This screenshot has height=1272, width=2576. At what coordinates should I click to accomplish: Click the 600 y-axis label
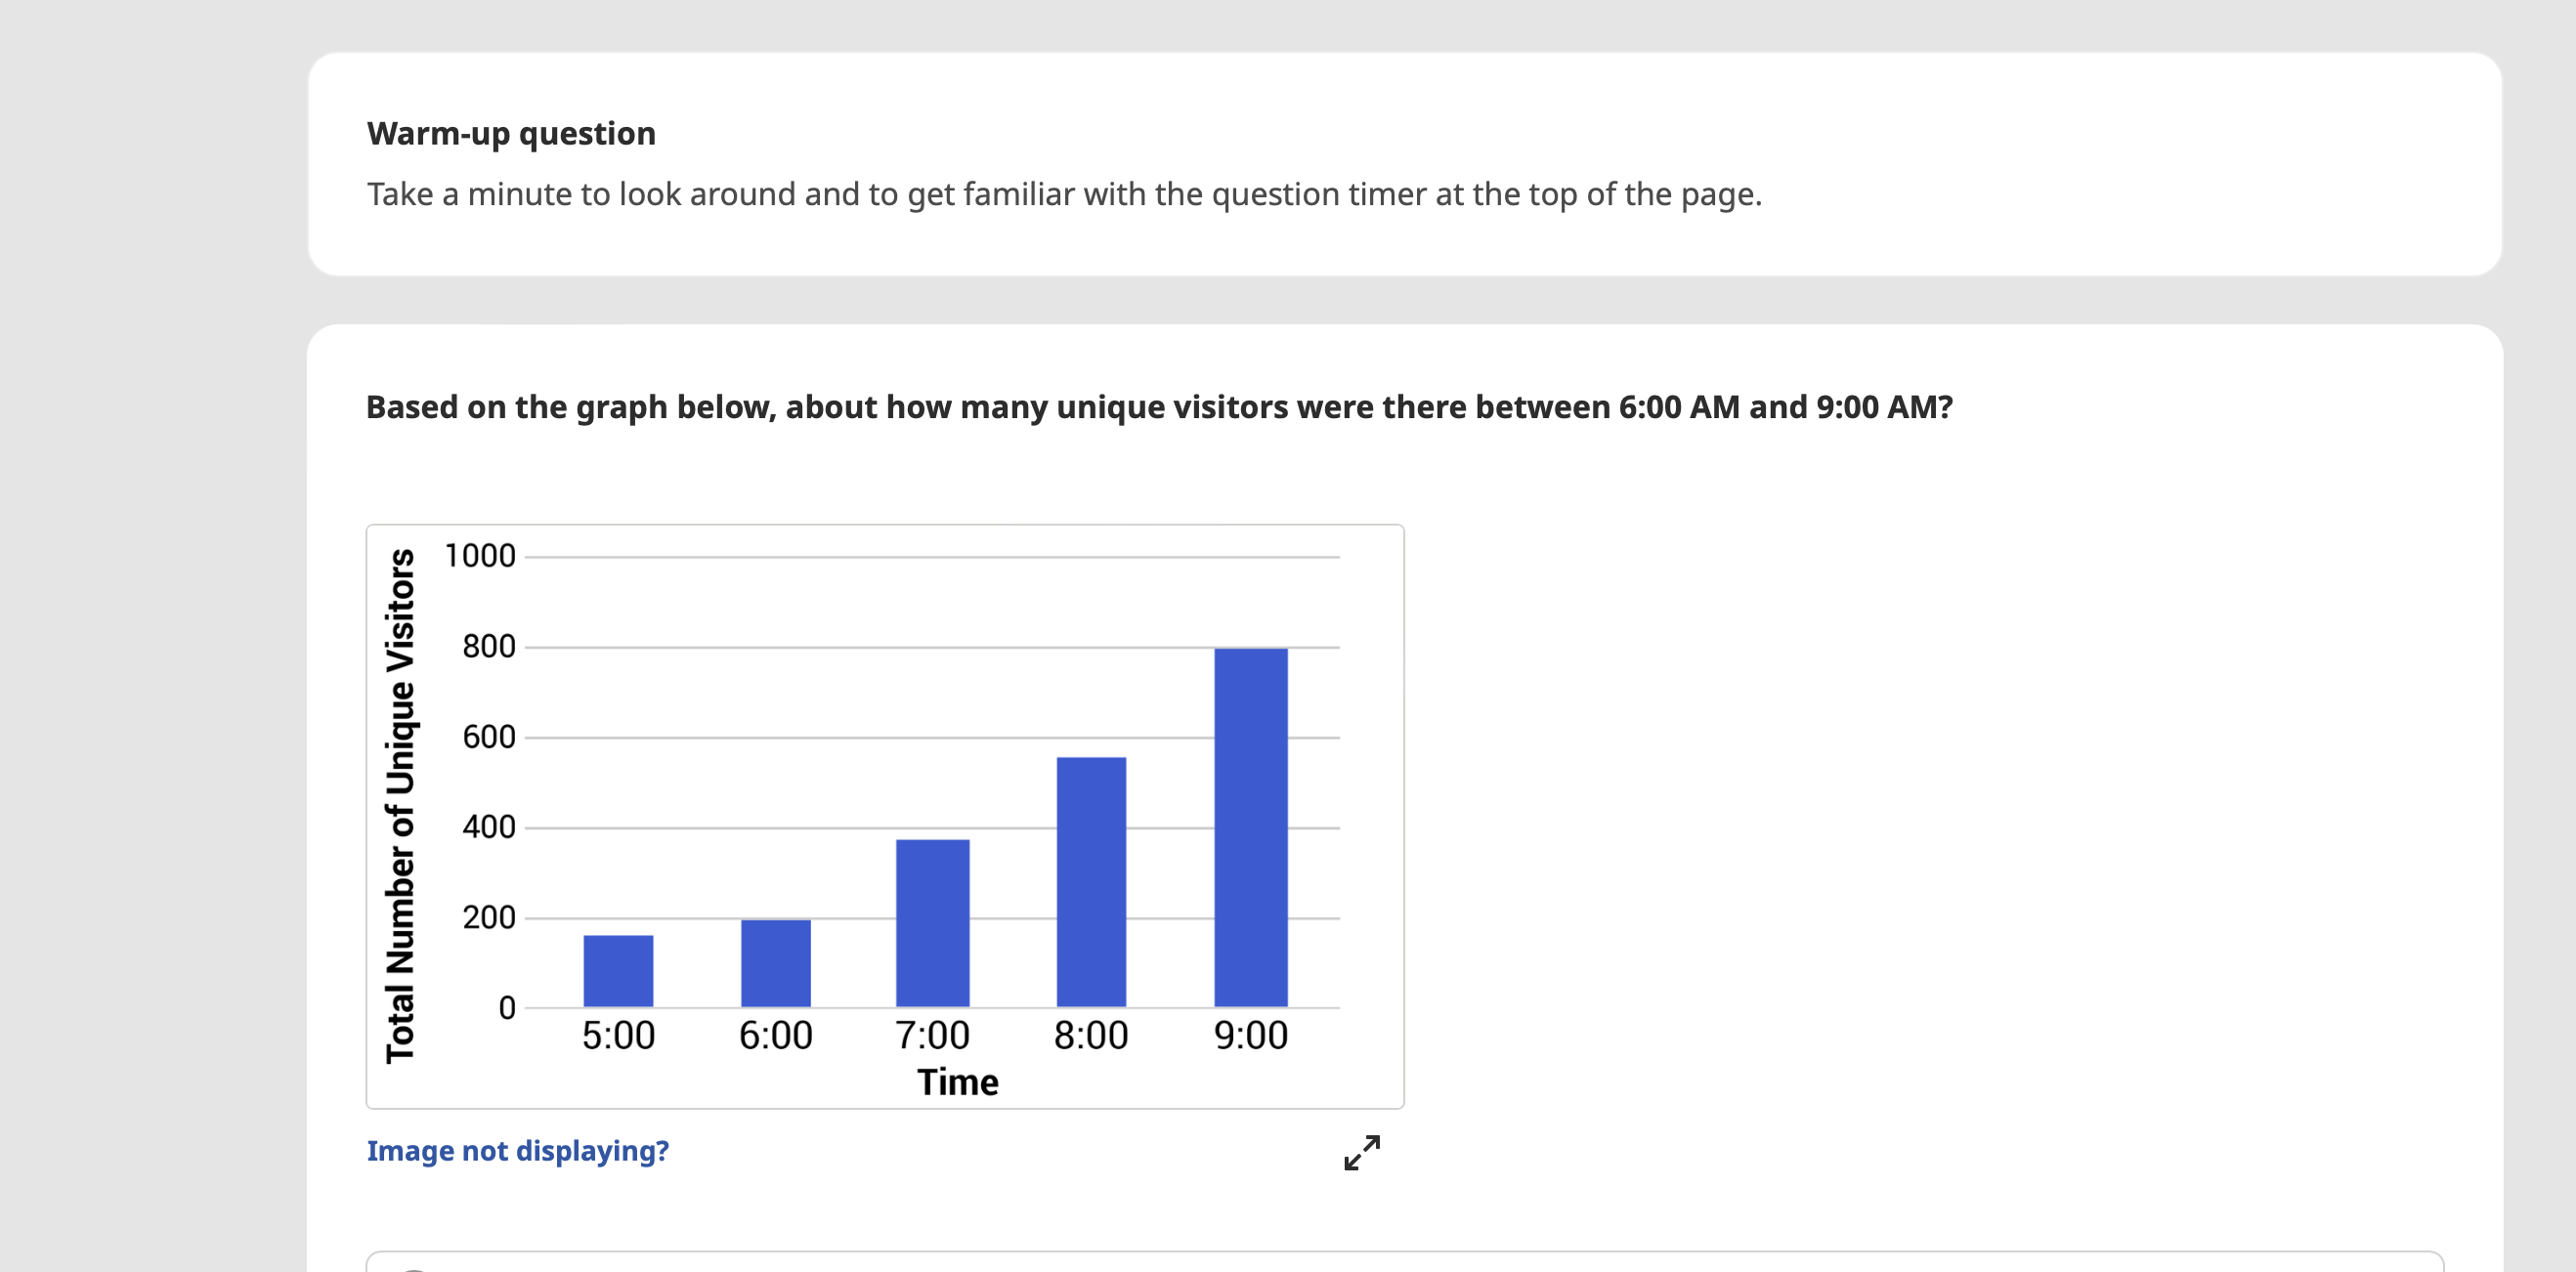click(x=488, y=737)
